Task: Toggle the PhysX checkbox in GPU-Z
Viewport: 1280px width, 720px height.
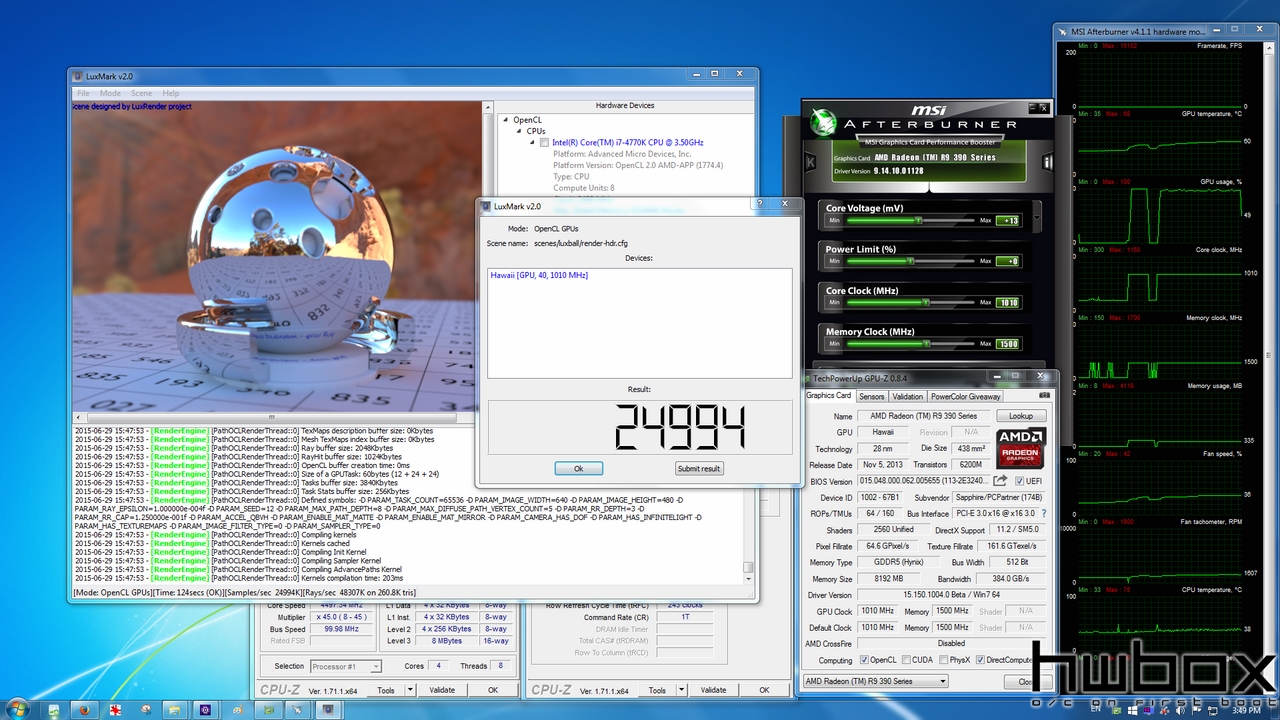Action: point(943,660)
